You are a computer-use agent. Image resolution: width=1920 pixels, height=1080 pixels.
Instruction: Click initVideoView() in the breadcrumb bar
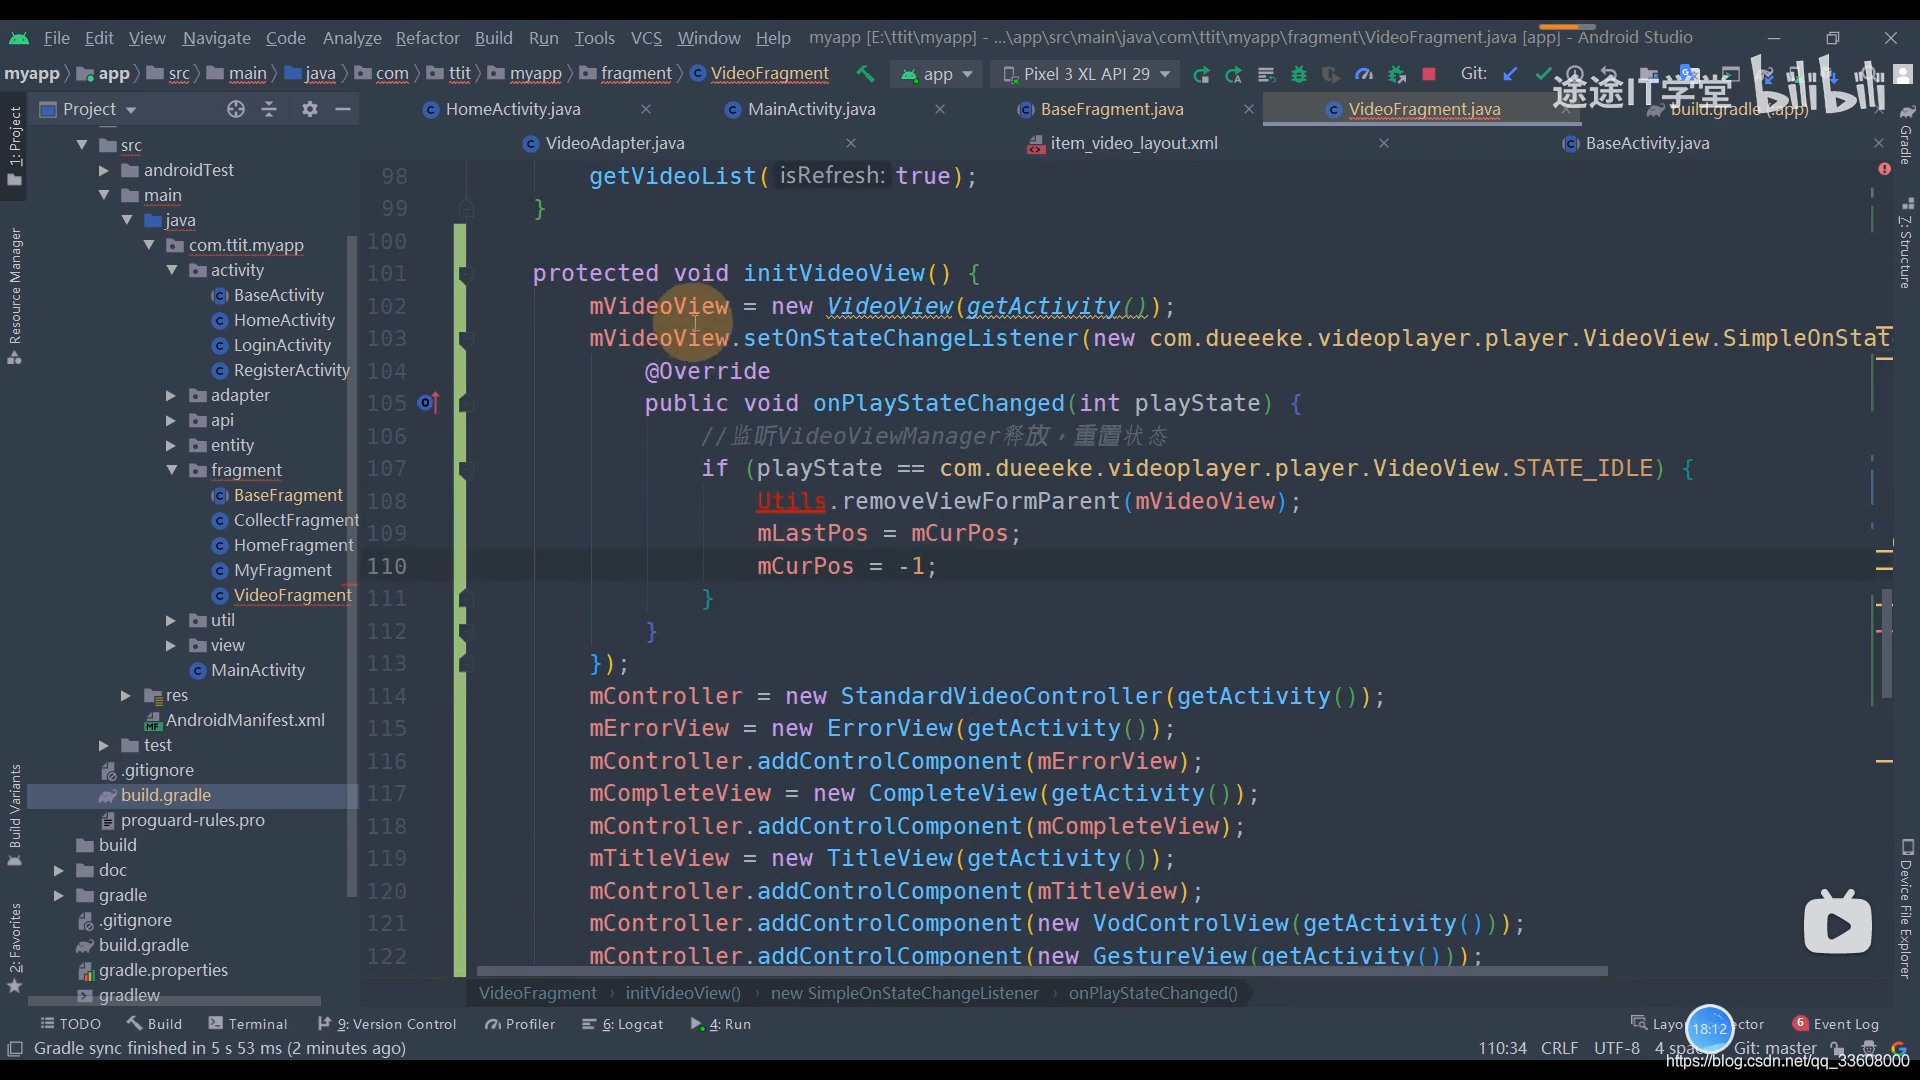(683, 993)
